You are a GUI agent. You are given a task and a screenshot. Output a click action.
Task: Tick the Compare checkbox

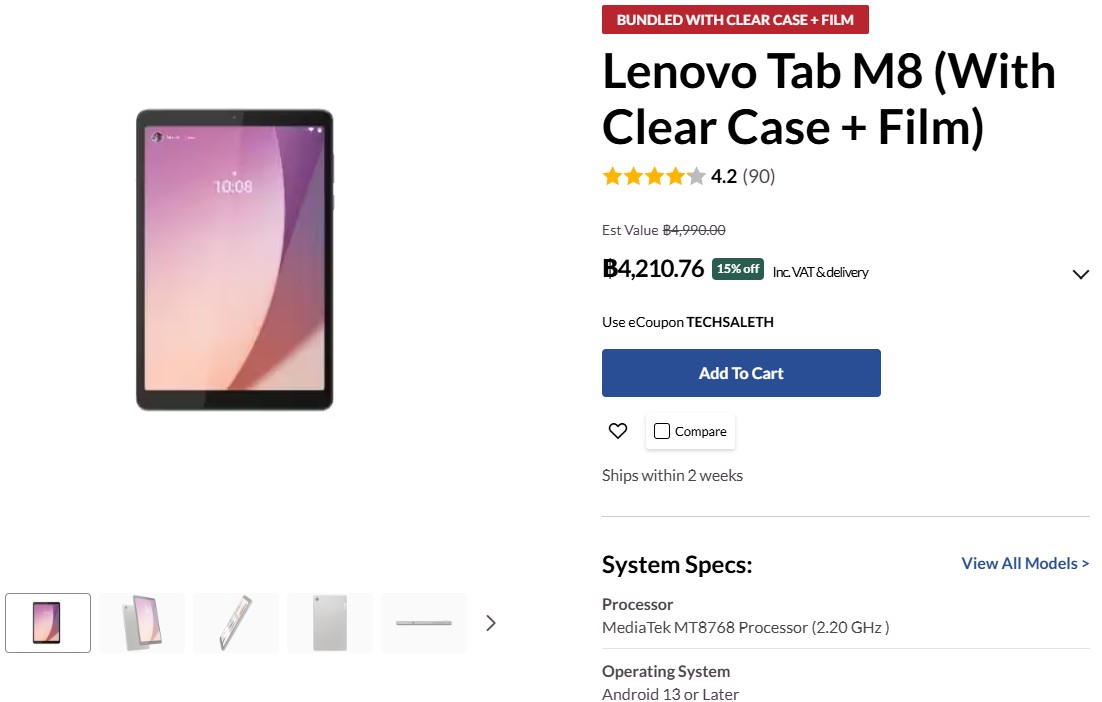(x=661, y=431)
